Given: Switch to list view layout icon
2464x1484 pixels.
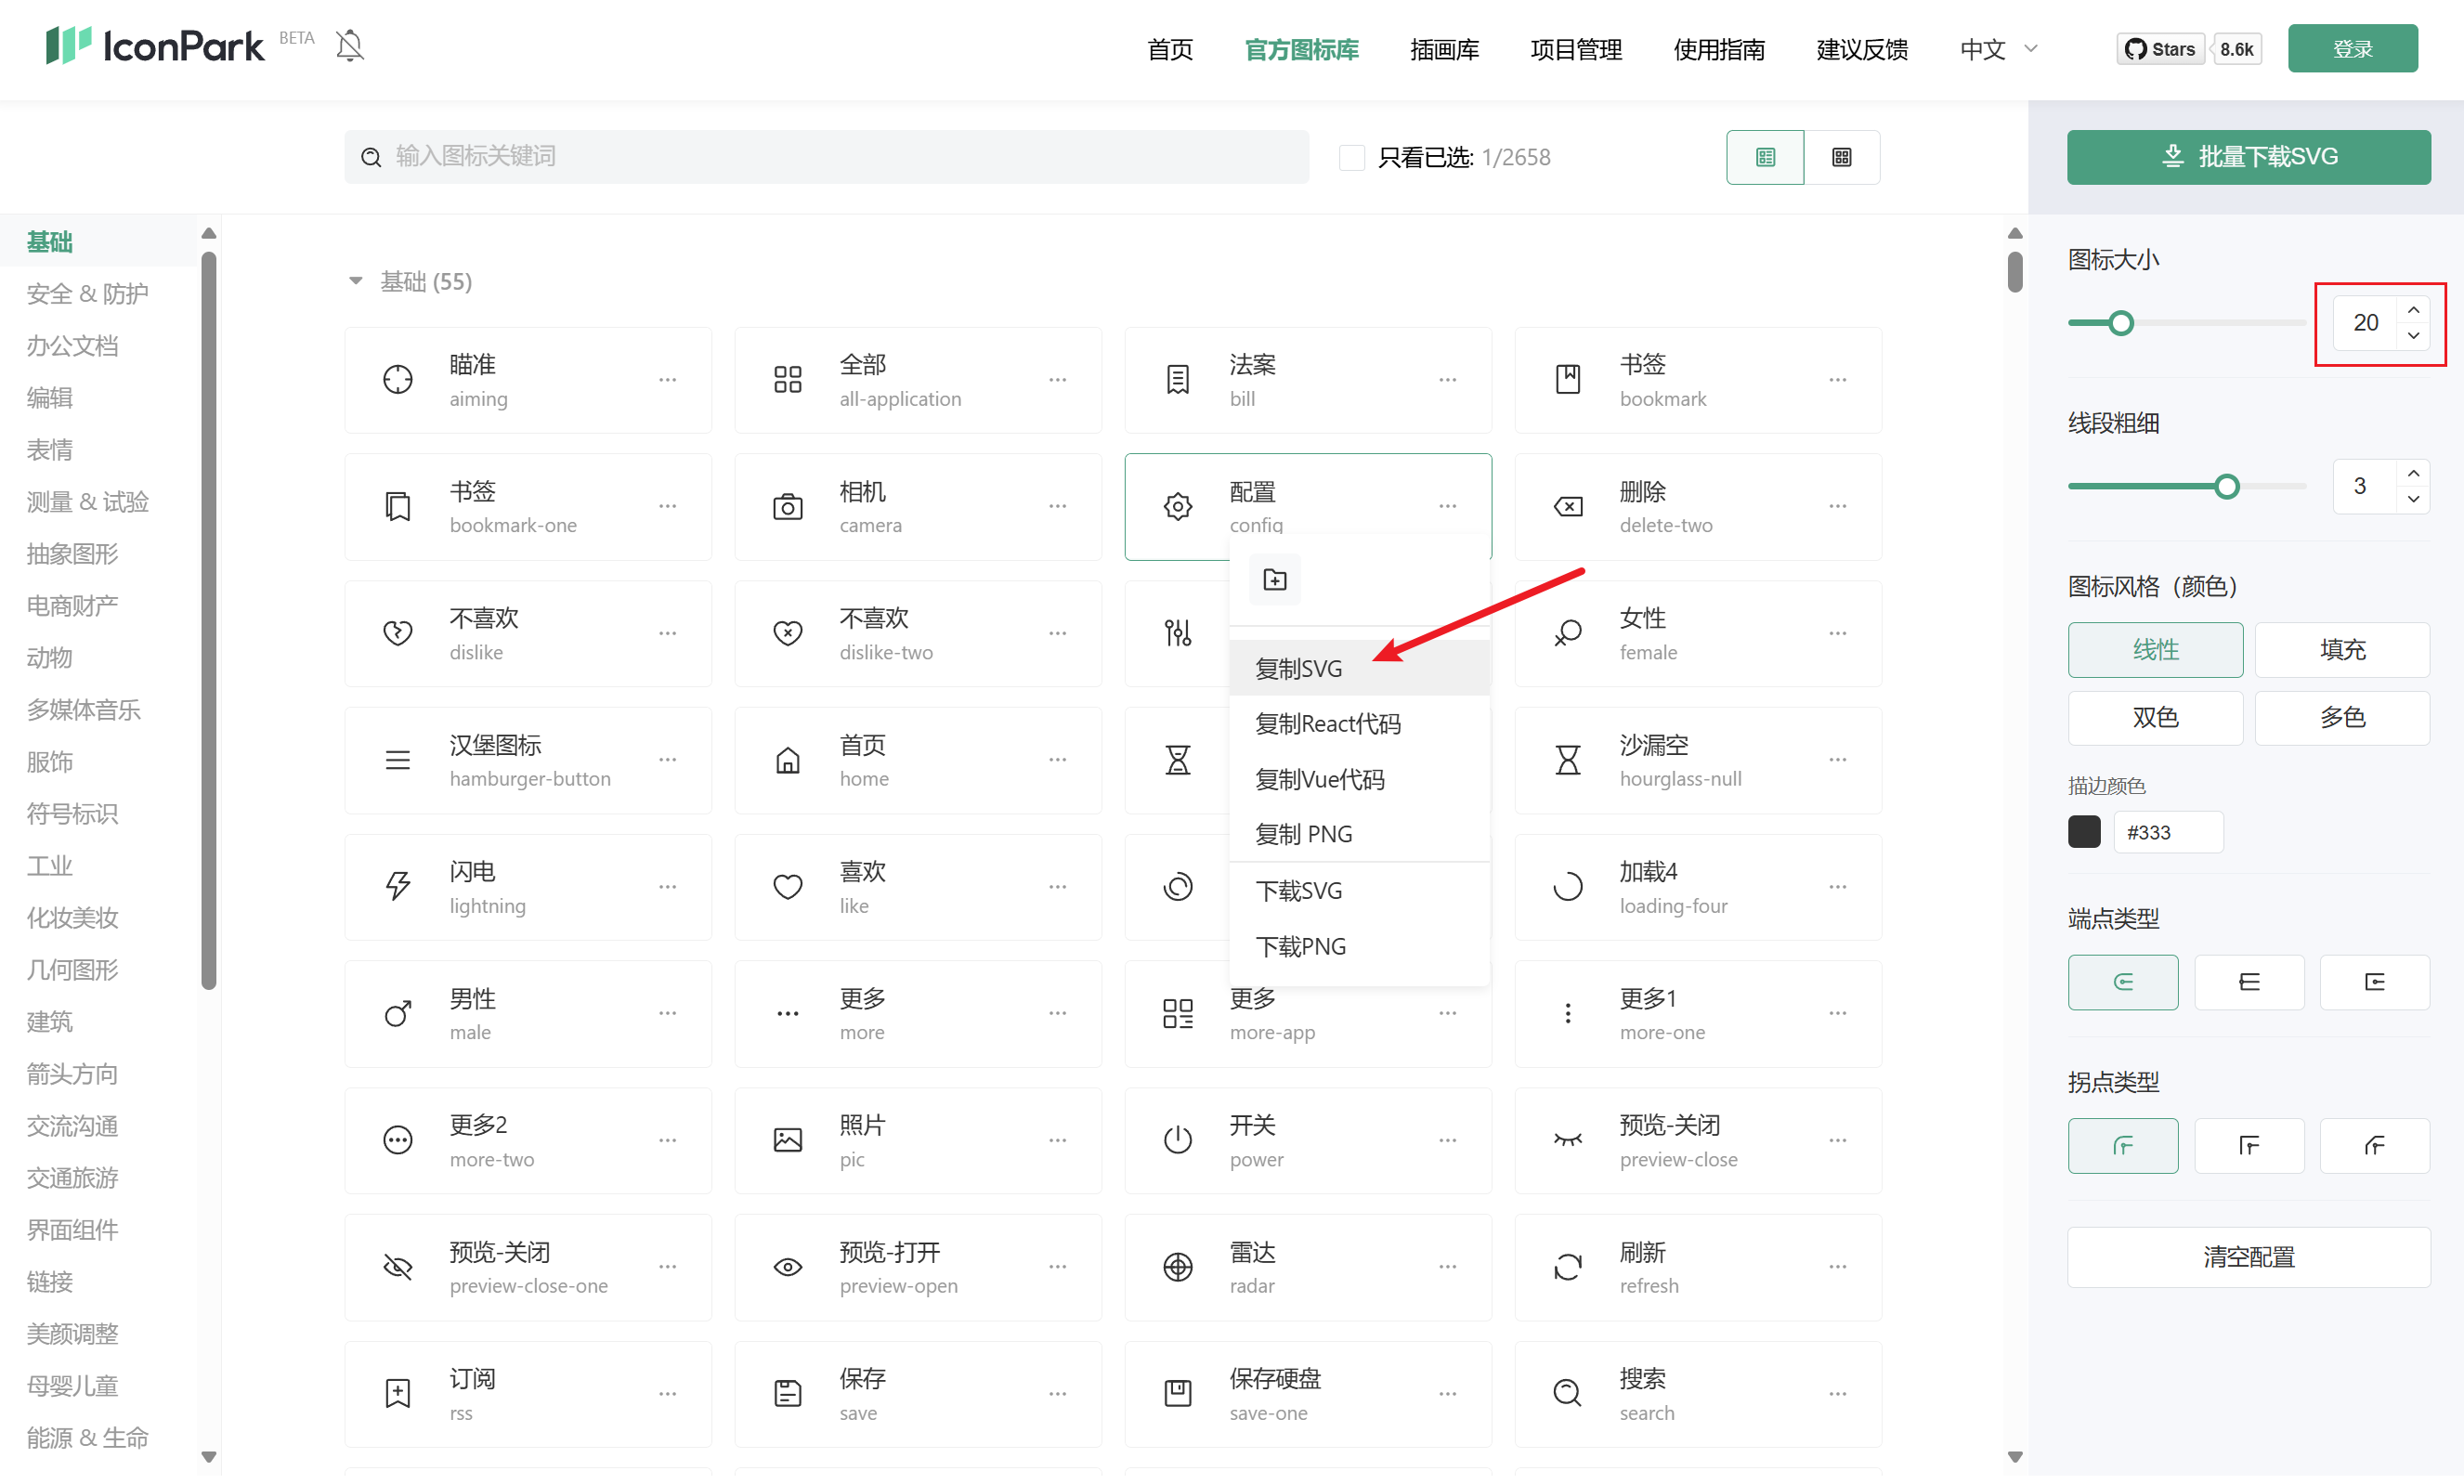Looking at the screenshot, I should pos(1765,157).
